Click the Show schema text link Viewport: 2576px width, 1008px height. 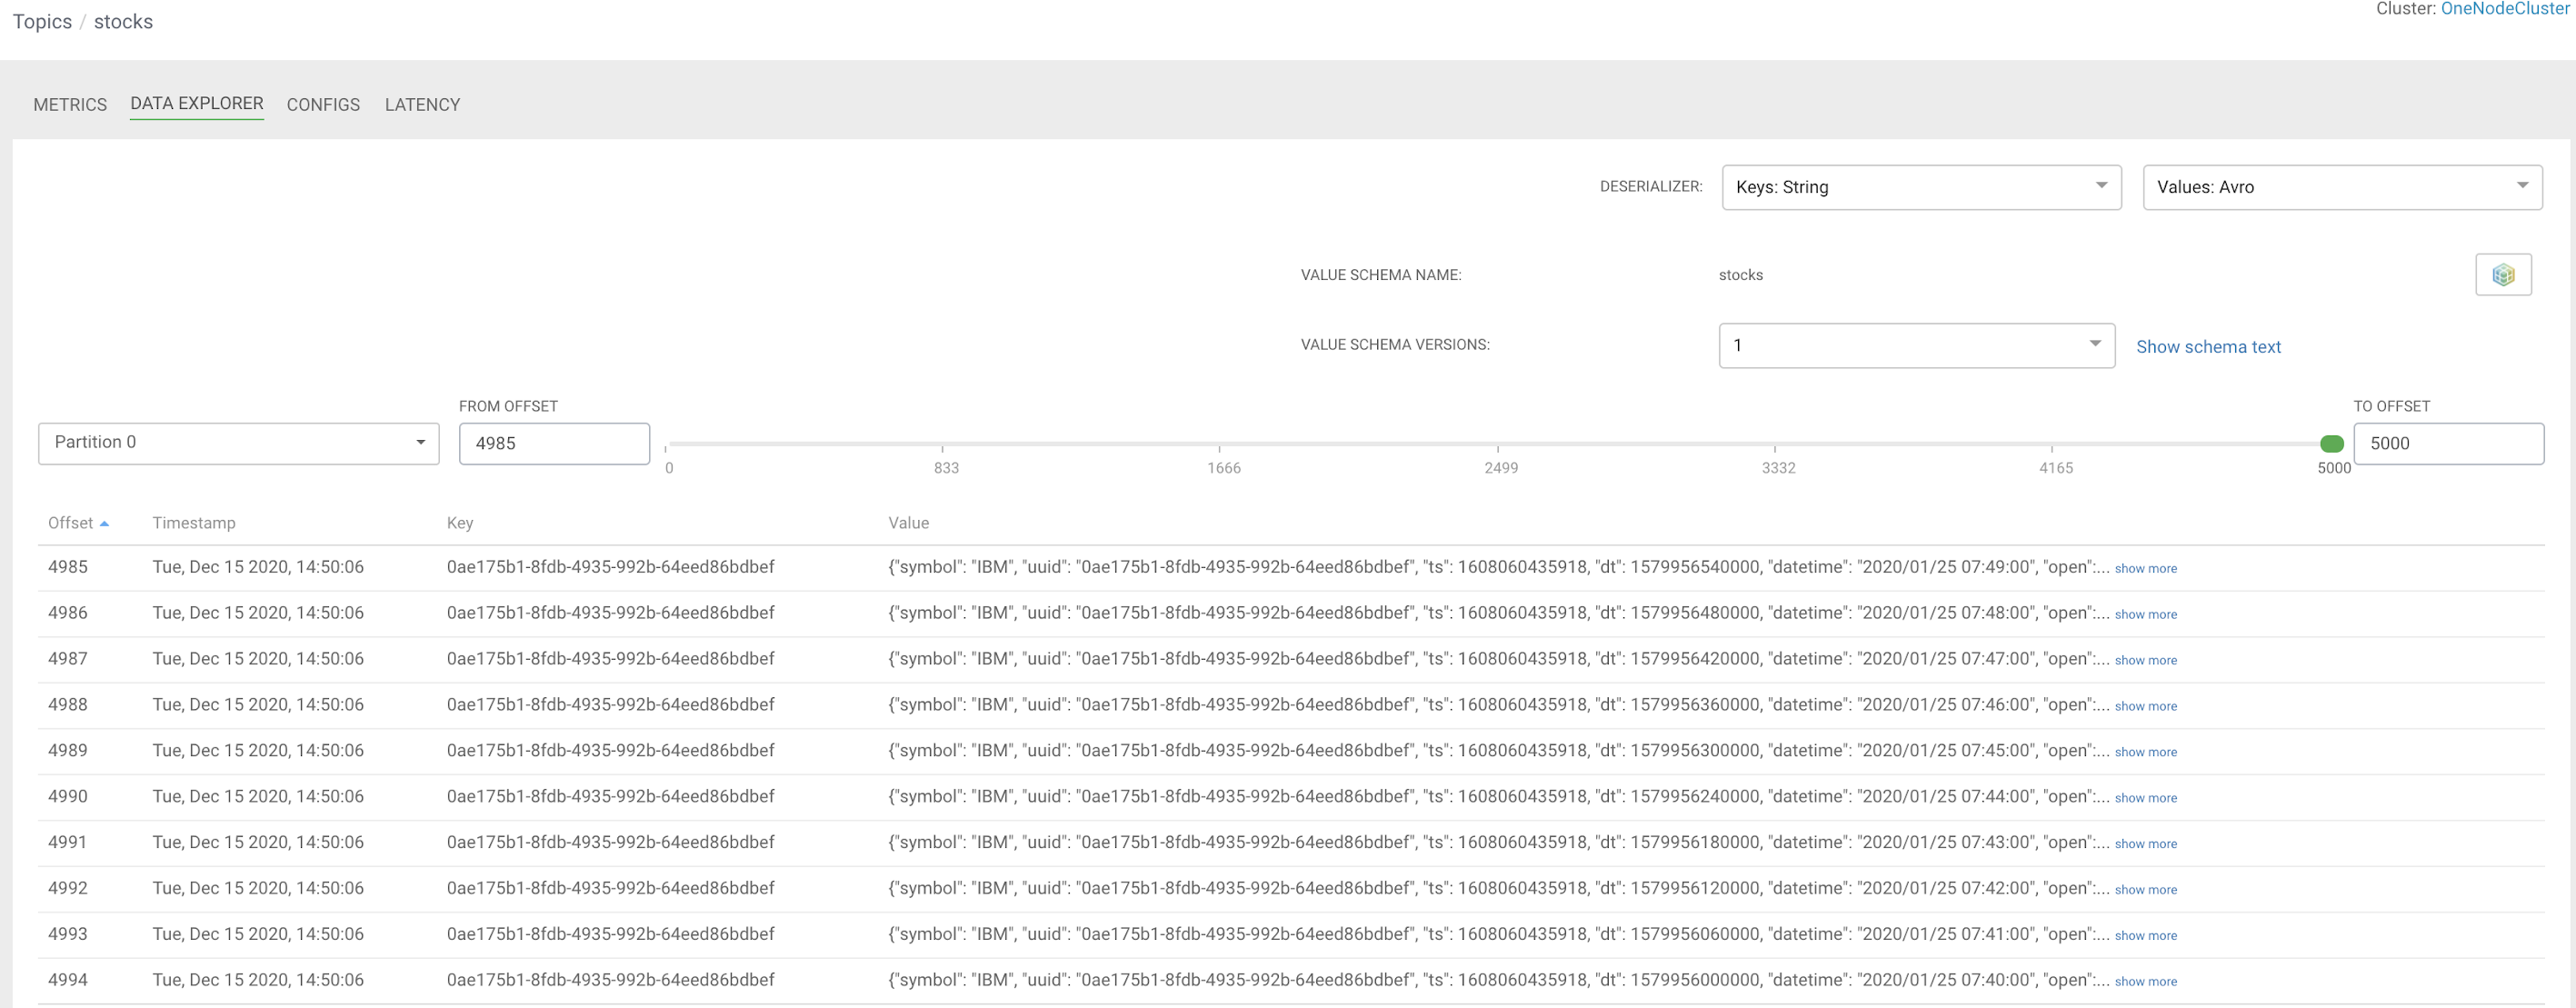2208,347
